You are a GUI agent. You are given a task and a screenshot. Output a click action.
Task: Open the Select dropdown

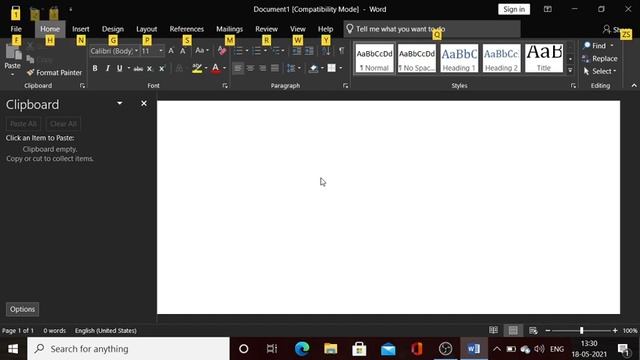tap(600, 71)
